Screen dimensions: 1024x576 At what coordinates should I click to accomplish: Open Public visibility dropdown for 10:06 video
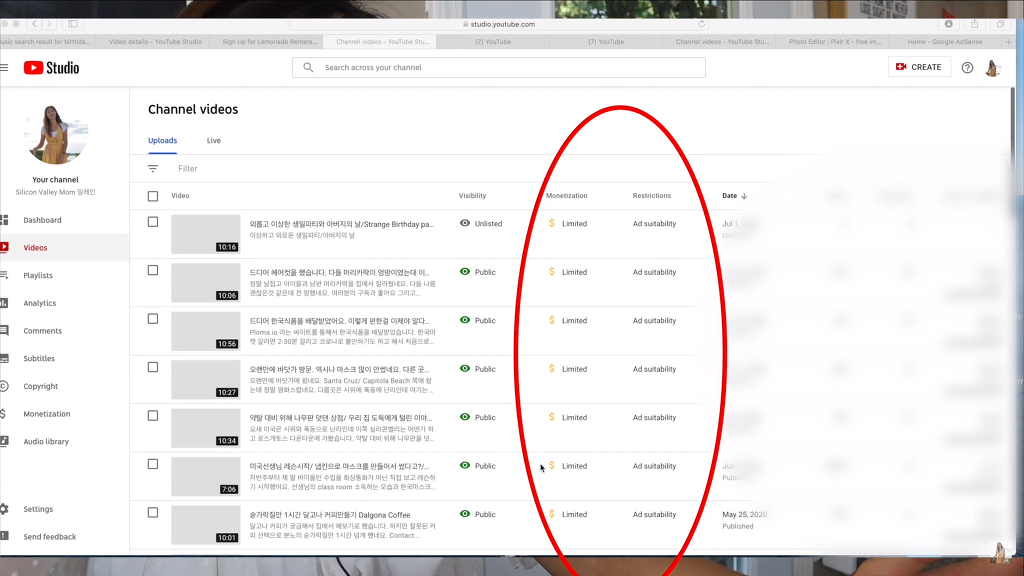click(477, 272)
